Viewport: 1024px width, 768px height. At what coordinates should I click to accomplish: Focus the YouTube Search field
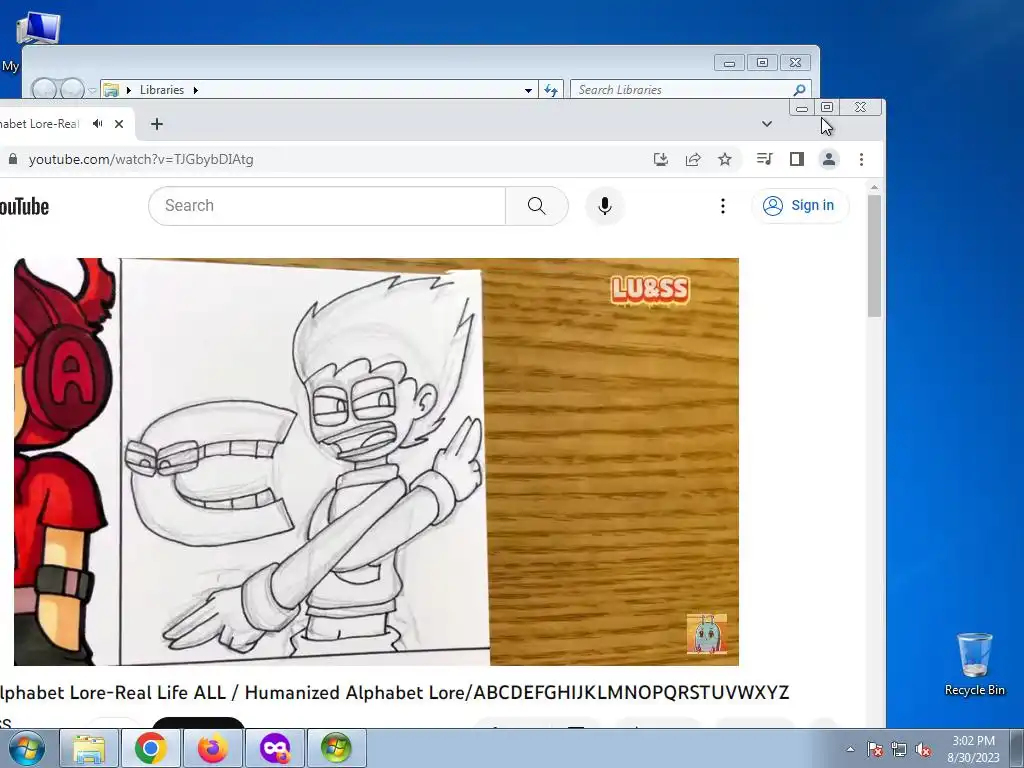tap(327, 206)
